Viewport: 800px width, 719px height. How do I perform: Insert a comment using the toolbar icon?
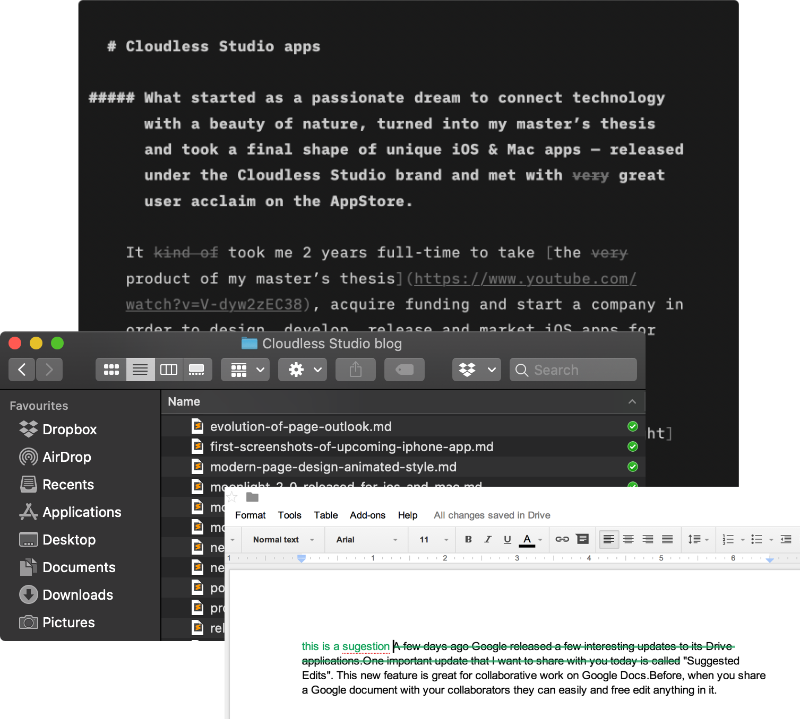(582, 539)
